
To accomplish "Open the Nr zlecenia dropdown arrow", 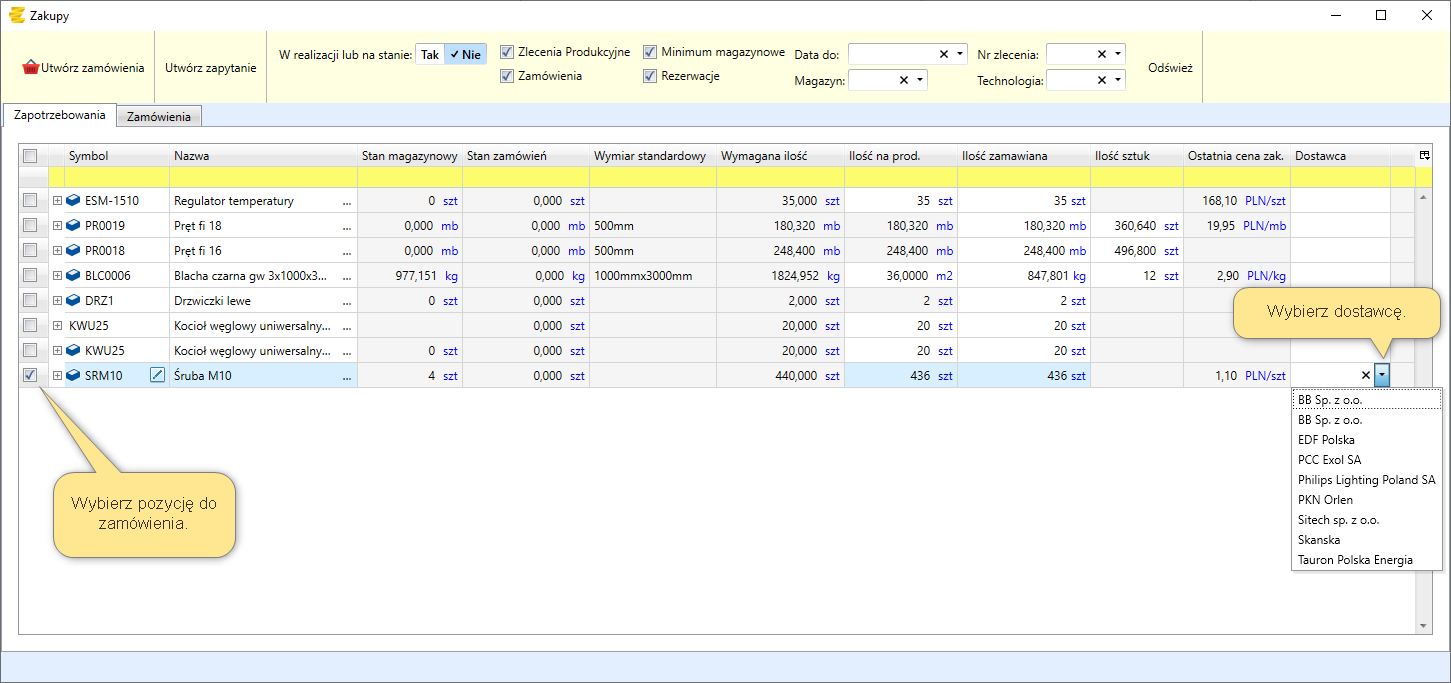I will [1117, 54].
